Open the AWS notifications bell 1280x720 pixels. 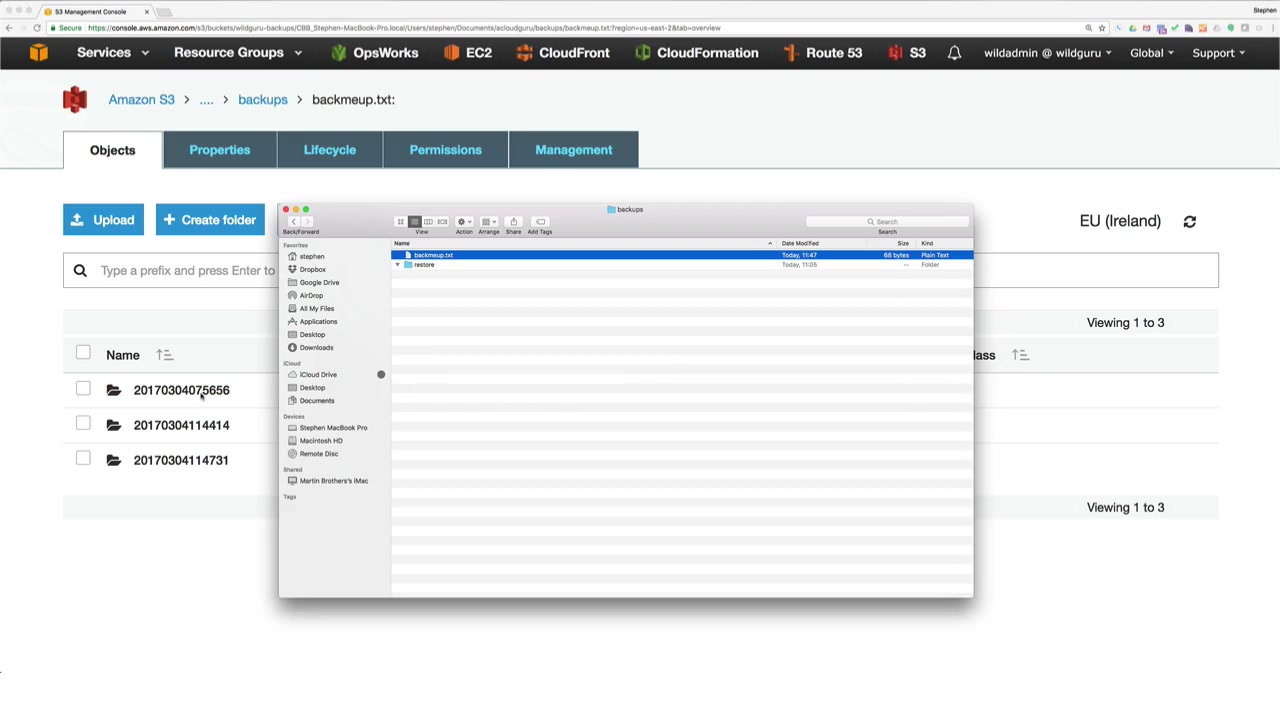click(x=954, y=53)
